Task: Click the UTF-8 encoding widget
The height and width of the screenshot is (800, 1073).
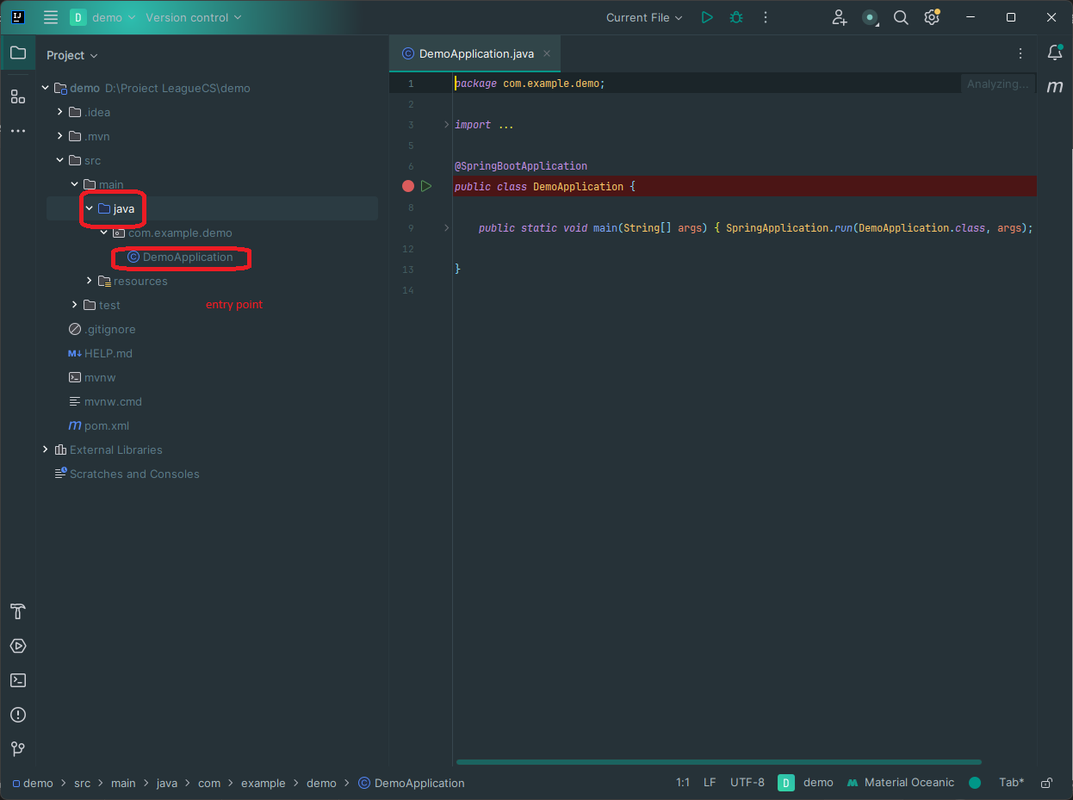Action: (x=747, y=782)
